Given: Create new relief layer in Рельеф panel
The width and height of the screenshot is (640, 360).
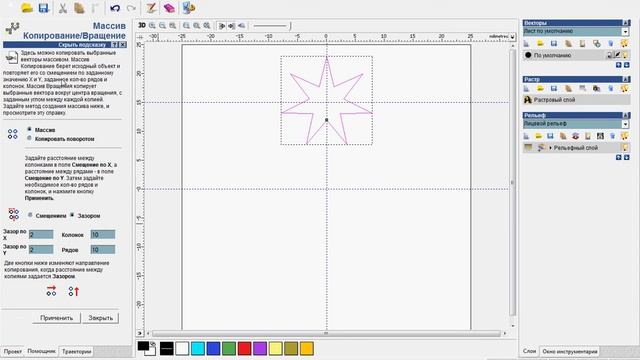Looking at the screenshot, I should [x=527, y=136].
